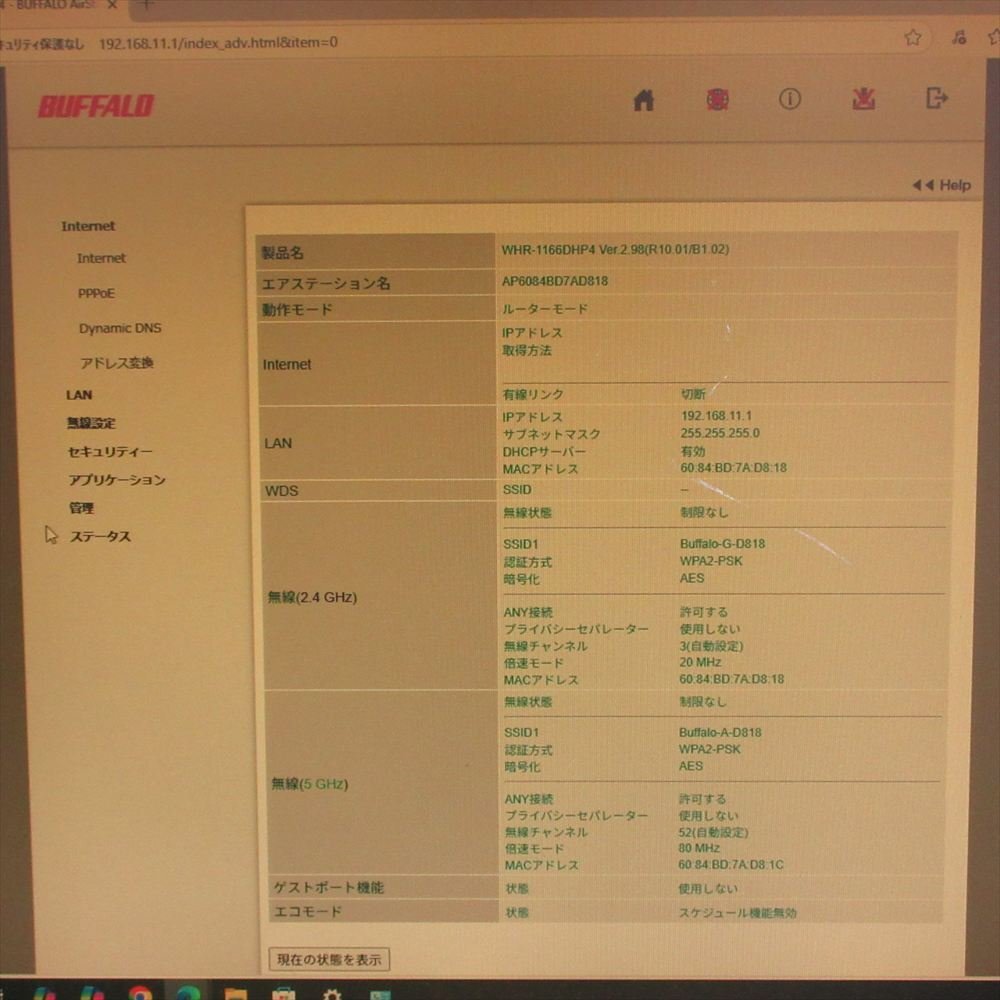Image resolution: width=1000 pixels, height=1000 pixels.
Task: Click the LAN IP address 192.168.11.1 value
Action: (716, 416)
